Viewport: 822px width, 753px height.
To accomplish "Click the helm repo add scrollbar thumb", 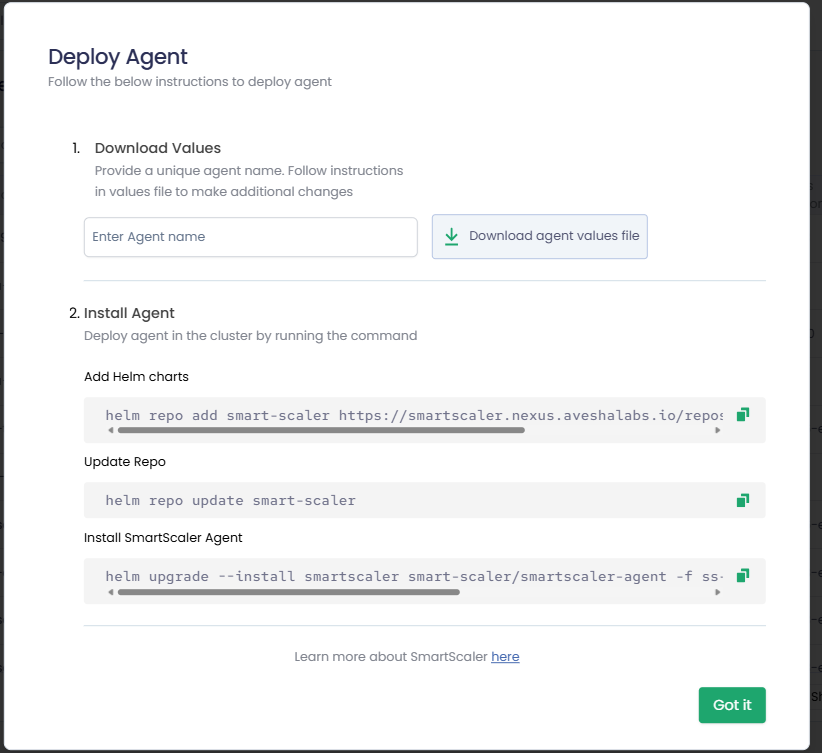I will 321,430.
